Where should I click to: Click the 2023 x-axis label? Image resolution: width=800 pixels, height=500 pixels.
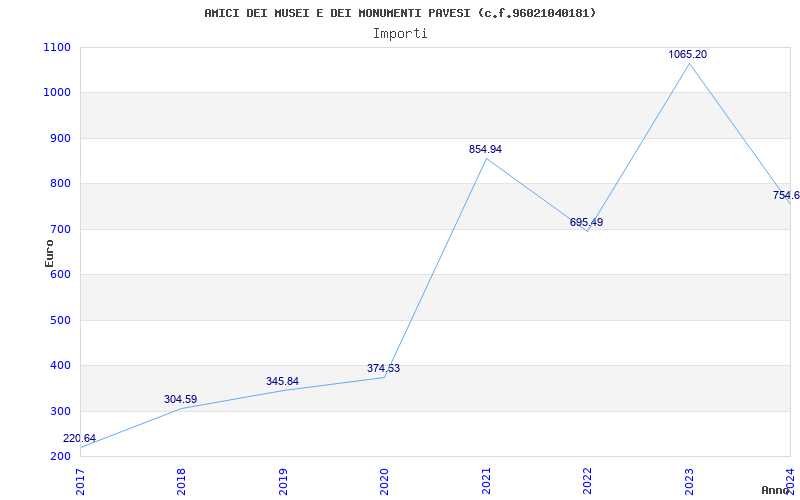pyautogui.click(x=689, y=482)
